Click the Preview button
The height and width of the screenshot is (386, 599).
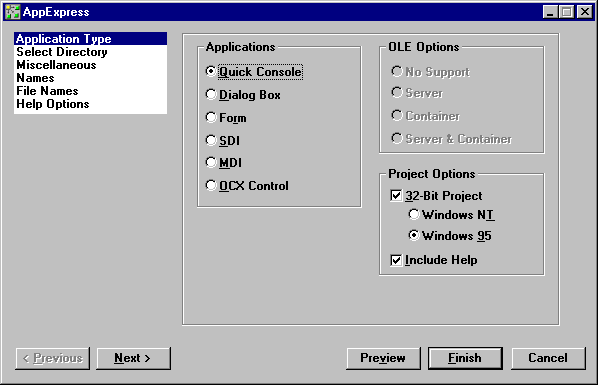(x=383, y=358)
